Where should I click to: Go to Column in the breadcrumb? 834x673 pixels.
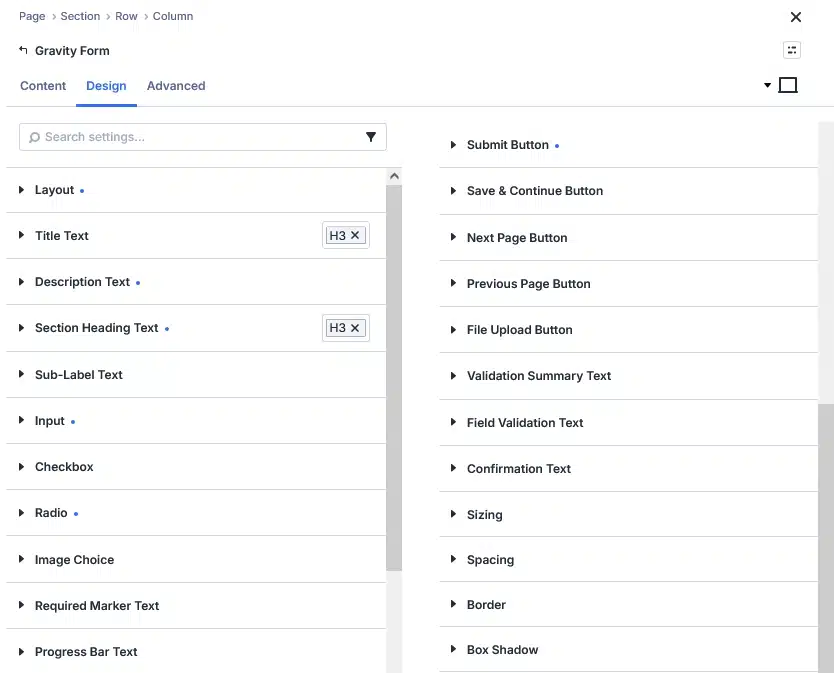click(173, 16)
